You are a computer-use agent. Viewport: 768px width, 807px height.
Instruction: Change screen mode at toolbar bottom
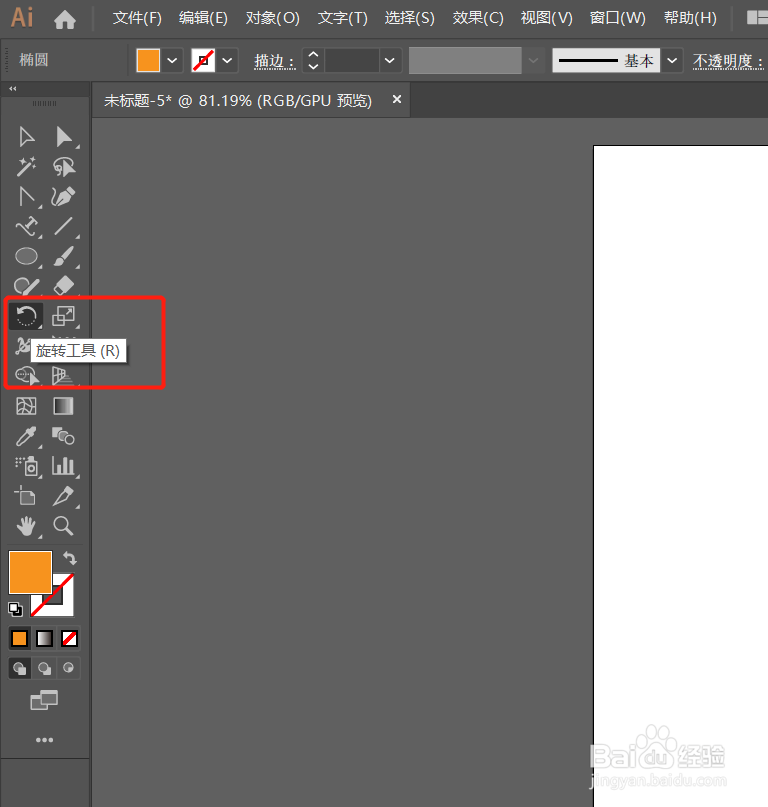[44, 700]
